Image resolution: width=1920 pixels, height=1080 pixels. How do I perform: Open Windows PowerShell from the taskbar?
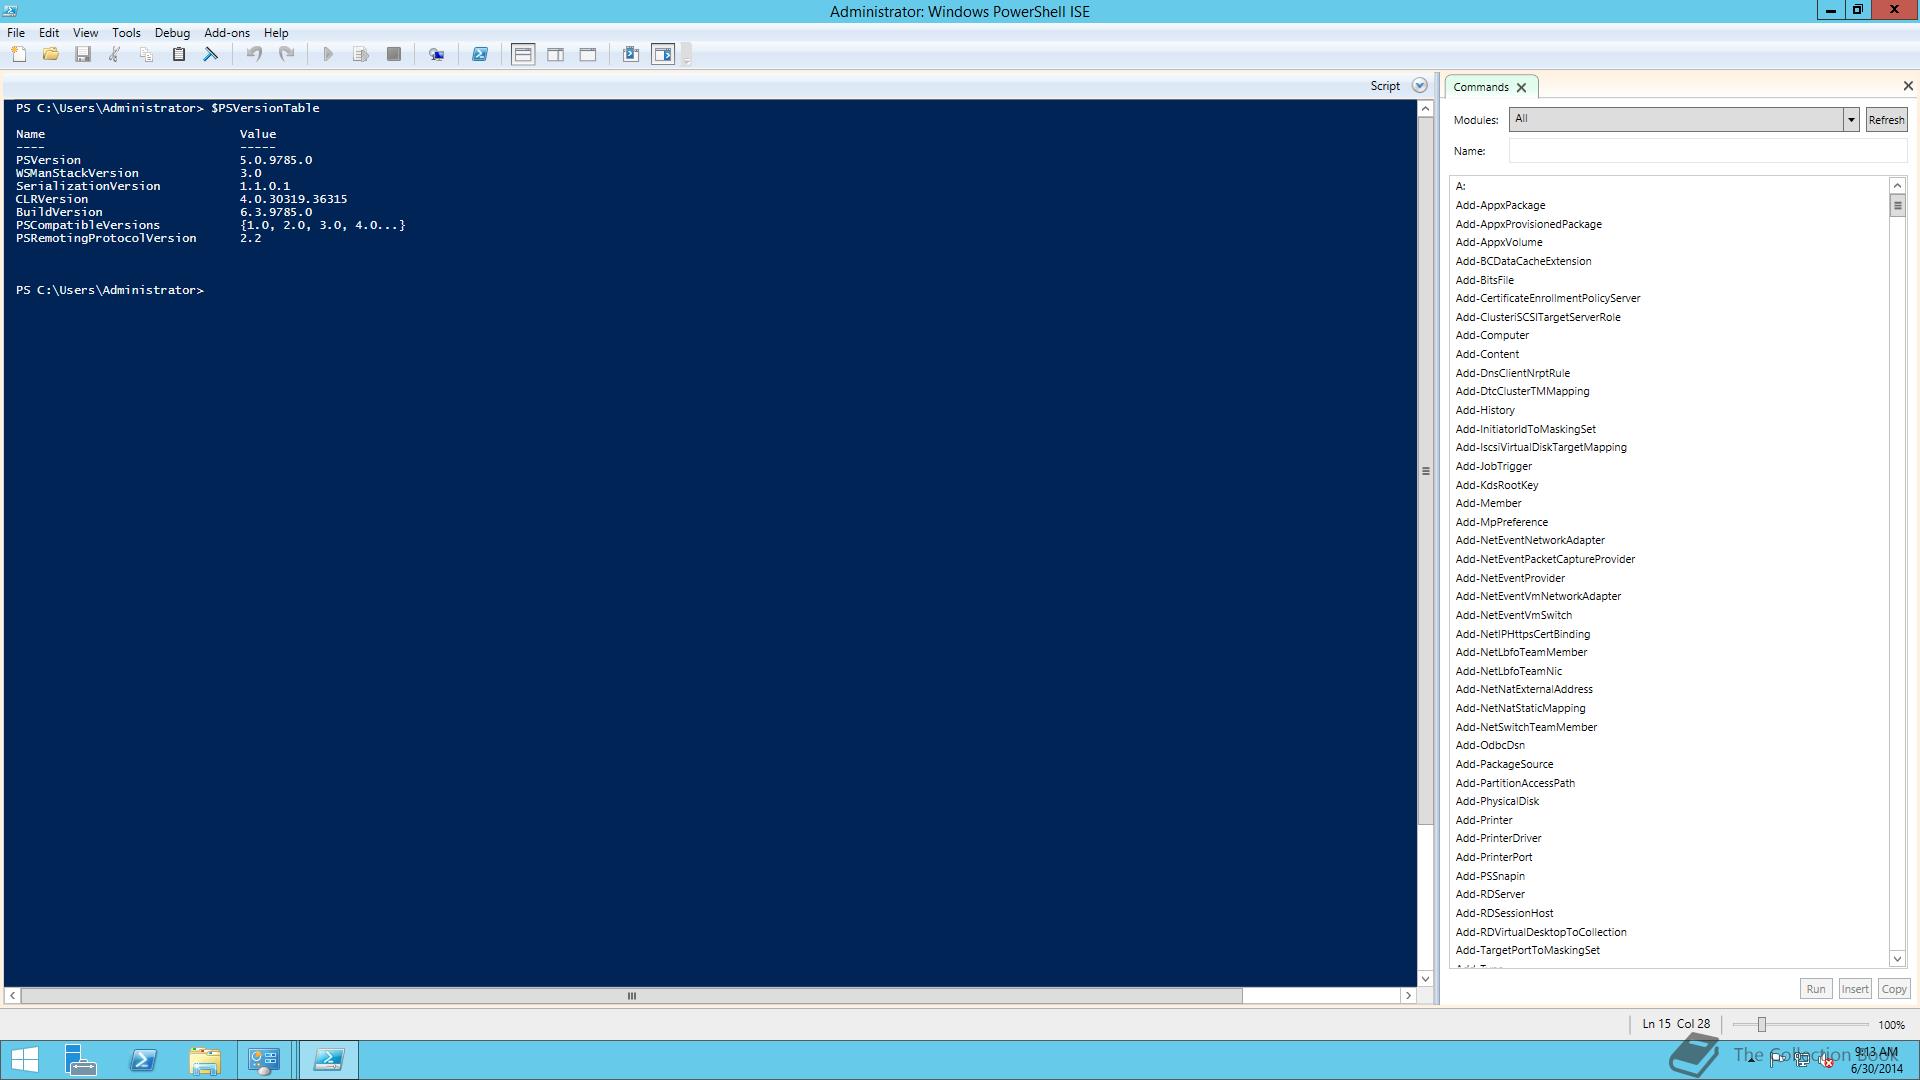[x=143, y=1060]
